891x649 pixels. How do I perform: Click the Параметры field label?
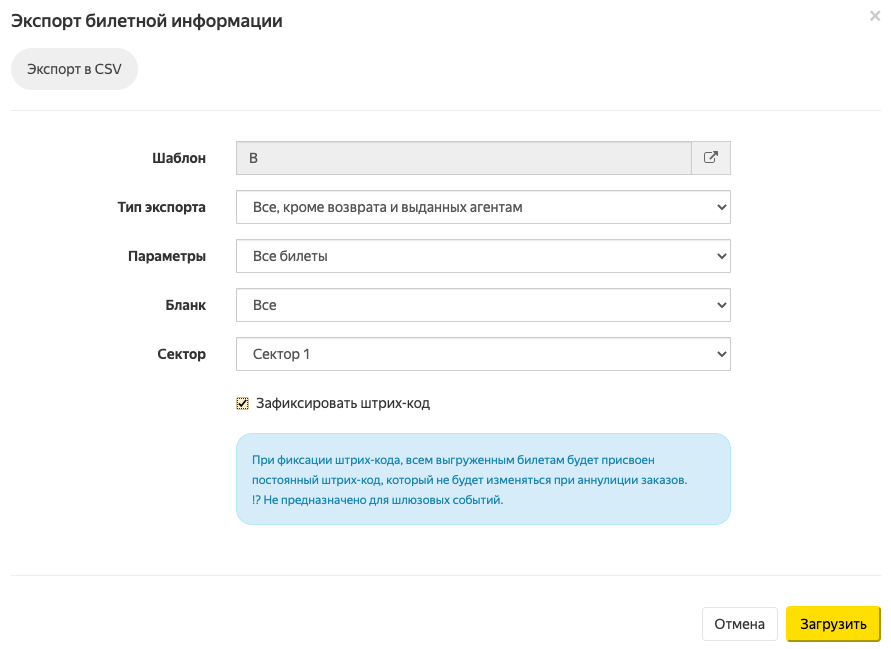coord(167,256)
